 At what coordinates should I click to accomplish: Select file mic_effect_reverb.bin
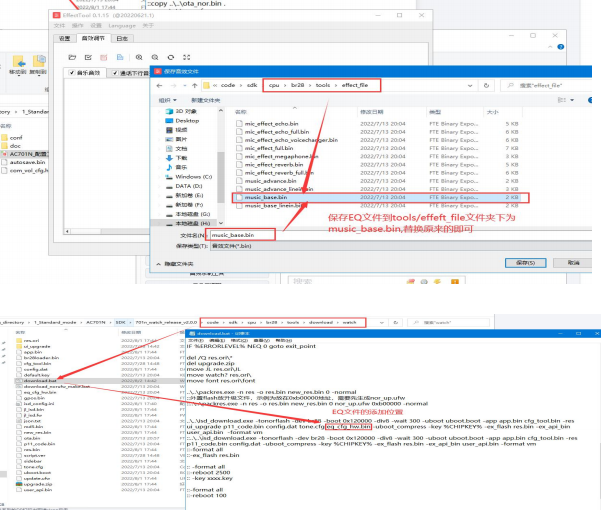(274, 164)
